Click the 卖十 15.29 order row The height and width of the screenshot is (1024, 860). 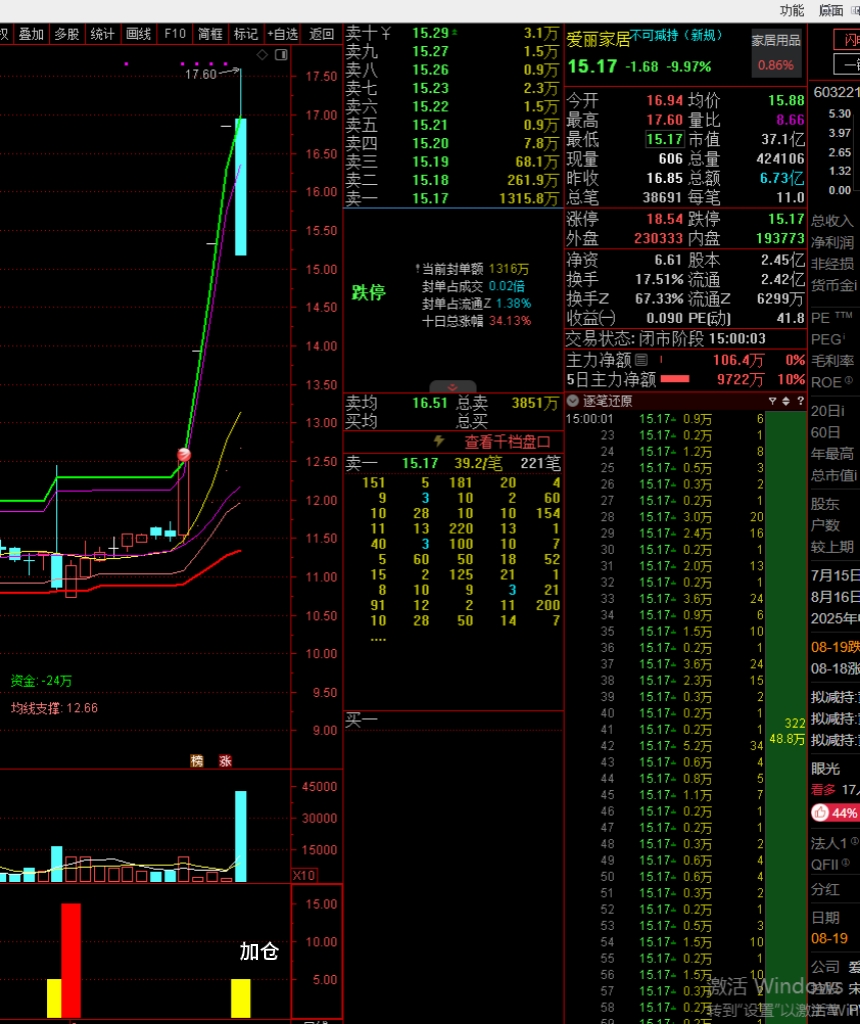(x=452, y=33)
